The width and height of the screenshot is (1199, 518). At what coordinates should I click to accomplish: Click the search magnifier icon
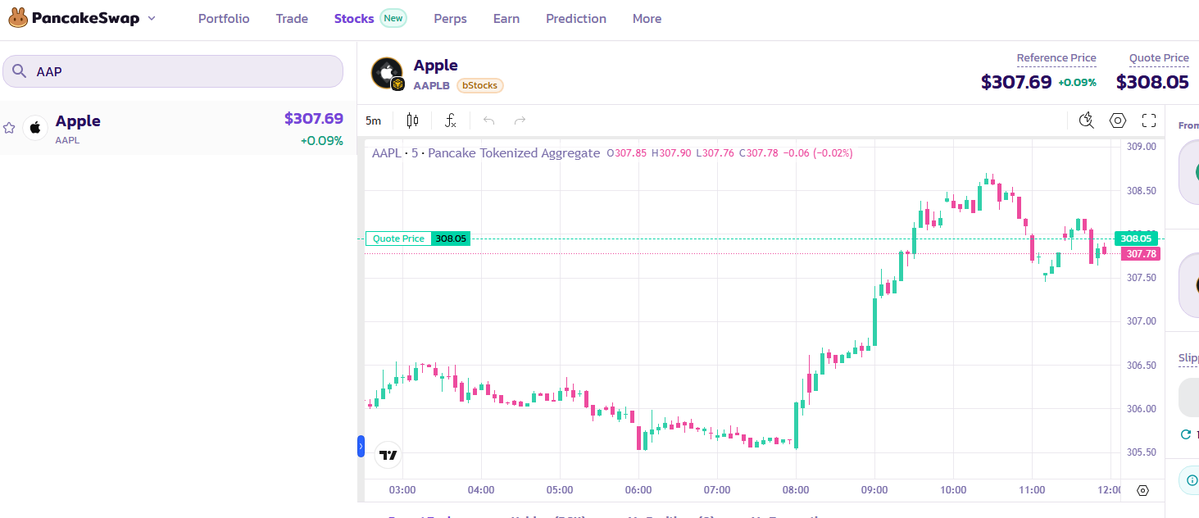[x=19, y=71]
